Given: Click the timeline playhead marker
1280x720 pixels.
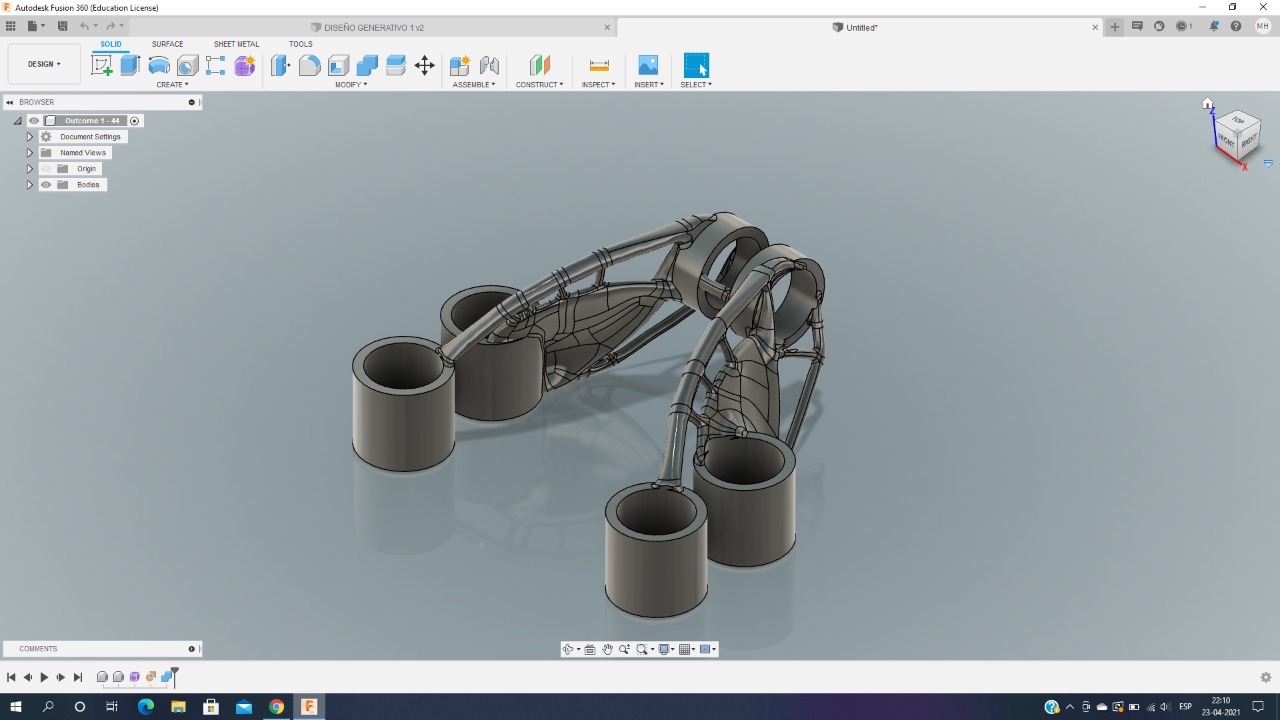Looking at the screenshot, I should tap(174, 673).
